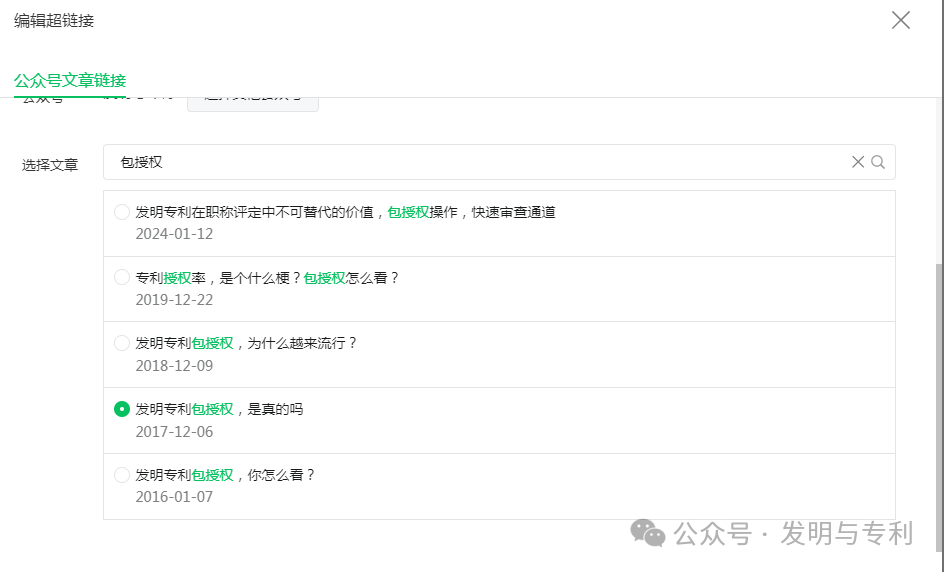Screen dimensions: 944x572
Task: Click title 发明专利包授权，你怎么看？
Action: [225, 475]
